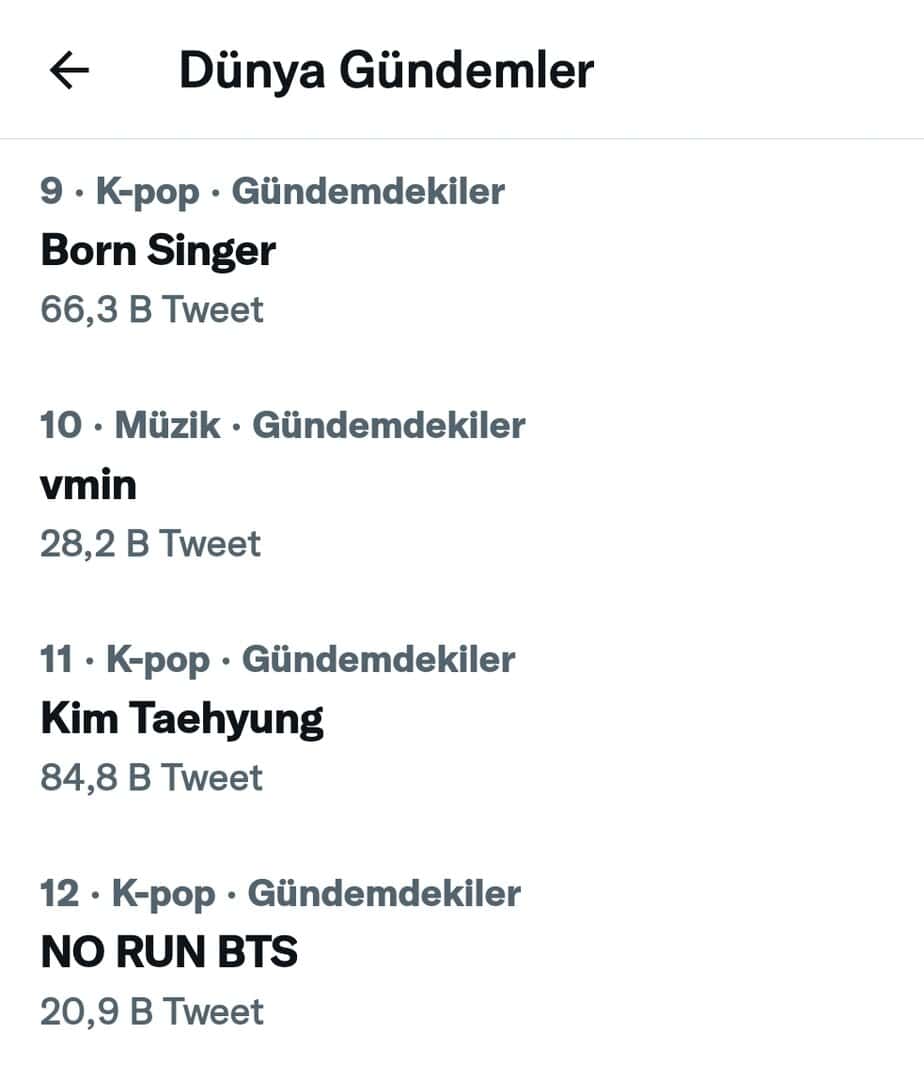This screenshot has width=924, height=1065.
Task: Tap Gündemdekiler label above NO RUN BTS
Action: pyautogui.click(x=384, y=893)
